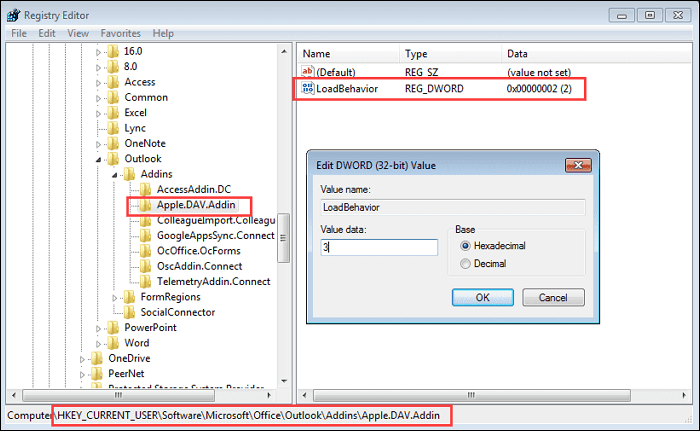
Task: Select the Apple.DAV.Addin folder icon
Action: [133, 205]
